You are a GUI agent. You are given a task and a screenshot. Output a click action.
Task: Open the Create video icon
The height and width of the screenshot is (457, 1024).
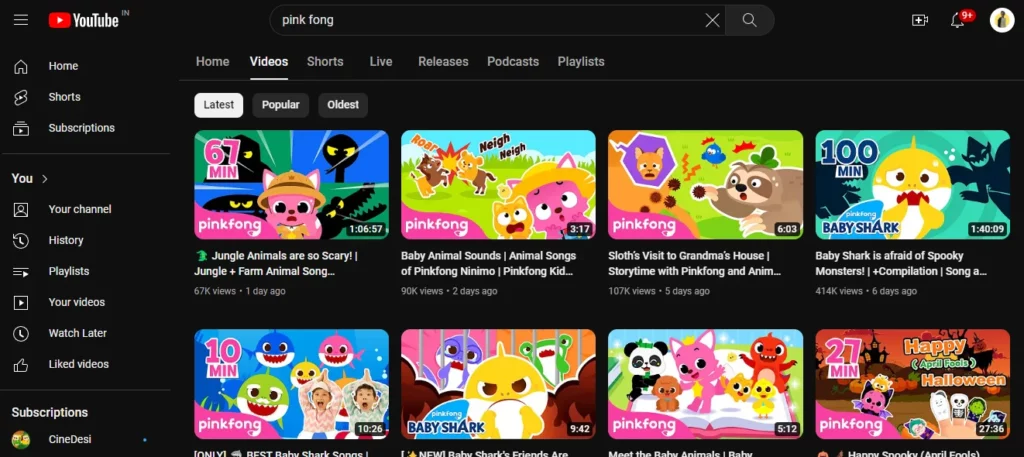[x=920, y=20]
